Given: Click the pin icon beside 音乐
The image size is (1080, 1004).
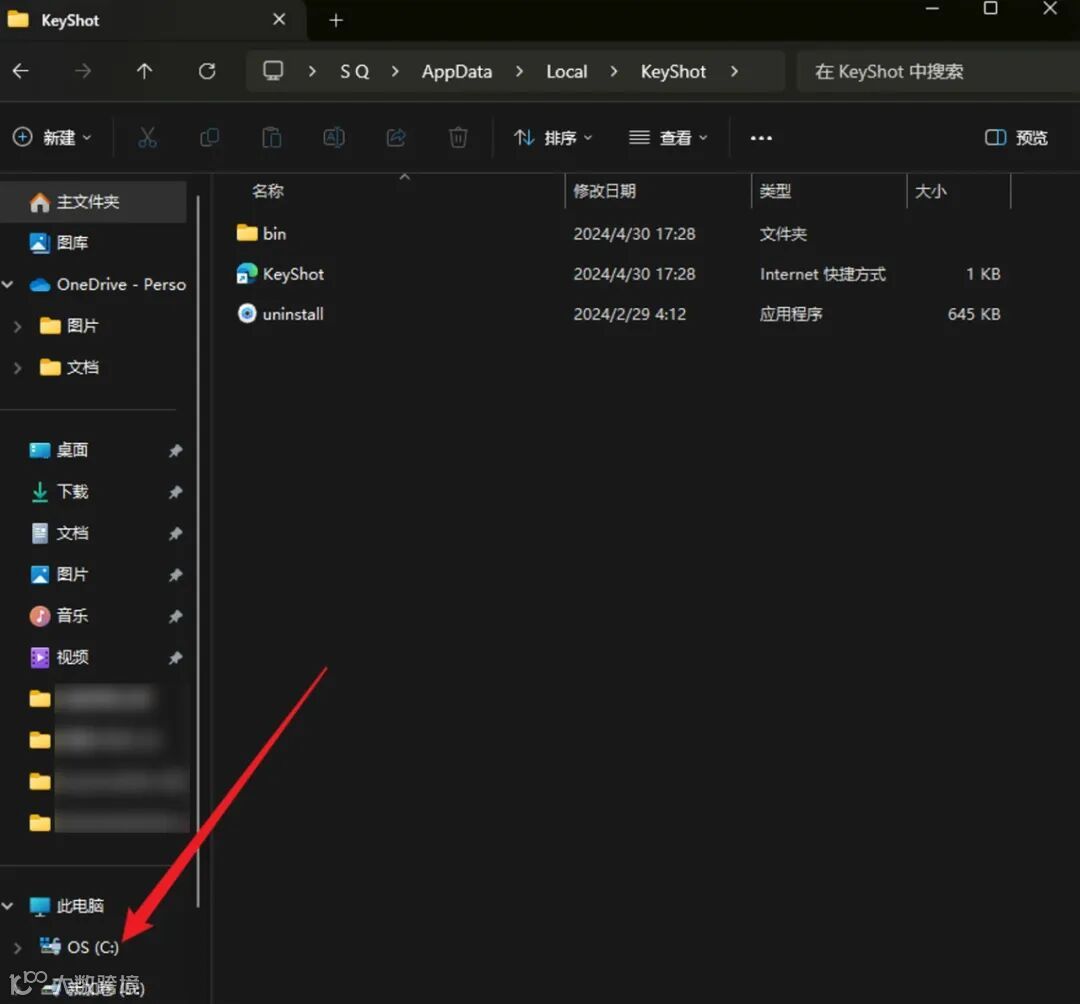Looking at the screenshot, I should [x=176, y=616].
